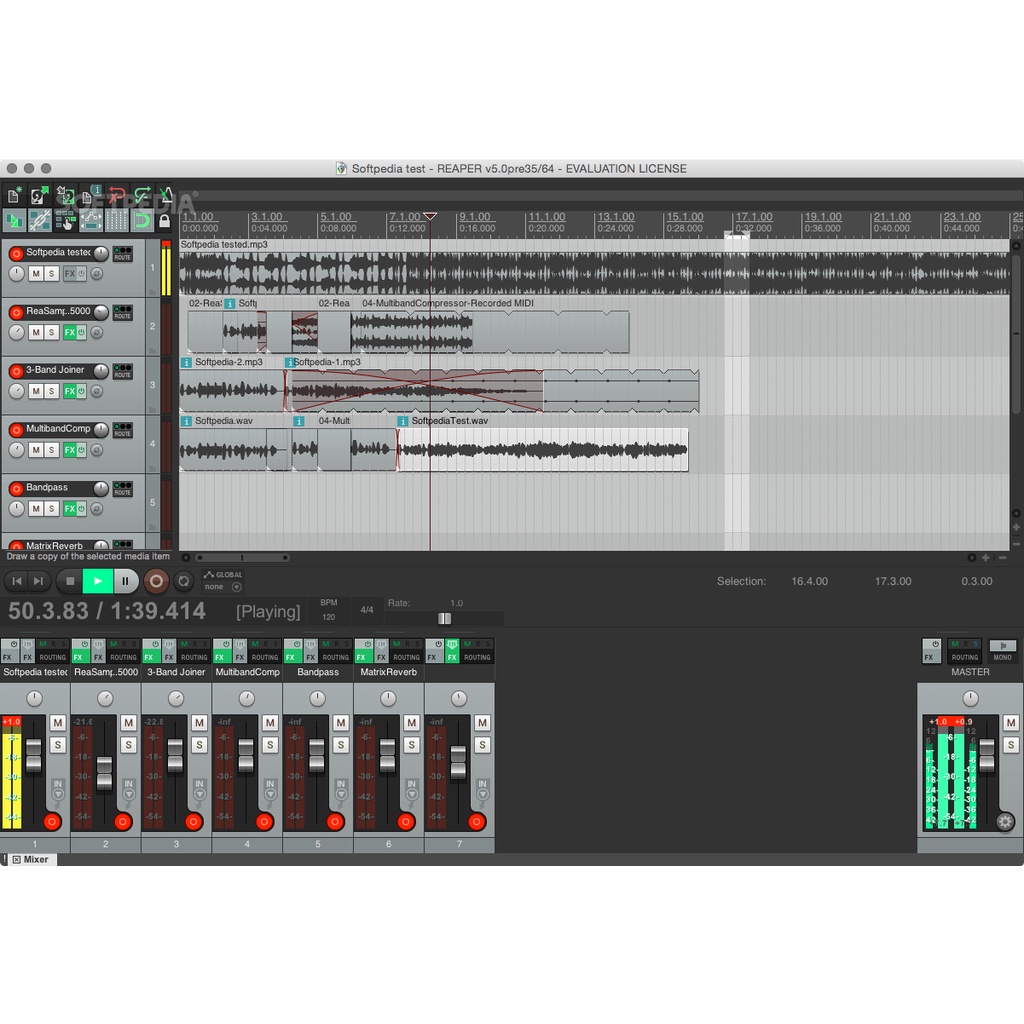Click the MONO button on Master
1024x1024 pixels.
coord(1002,651)
